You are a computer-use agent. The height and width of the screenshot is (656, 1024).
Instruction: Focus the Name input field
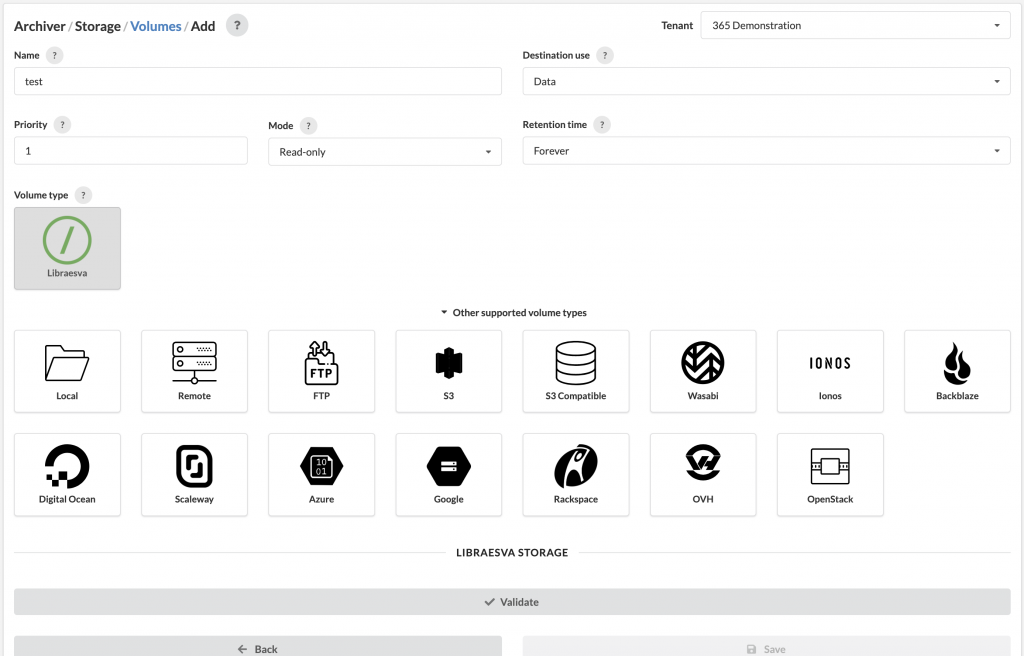[258, 82]
